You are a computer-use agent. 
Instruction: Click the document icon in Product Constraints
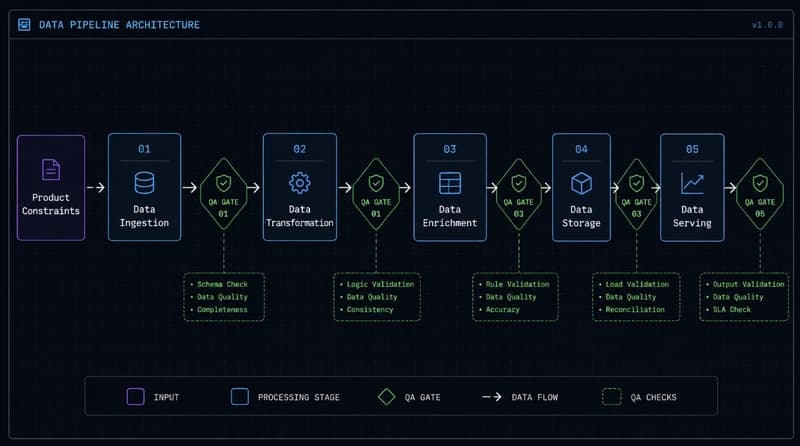pyautogui.click(x=51, y=169)
